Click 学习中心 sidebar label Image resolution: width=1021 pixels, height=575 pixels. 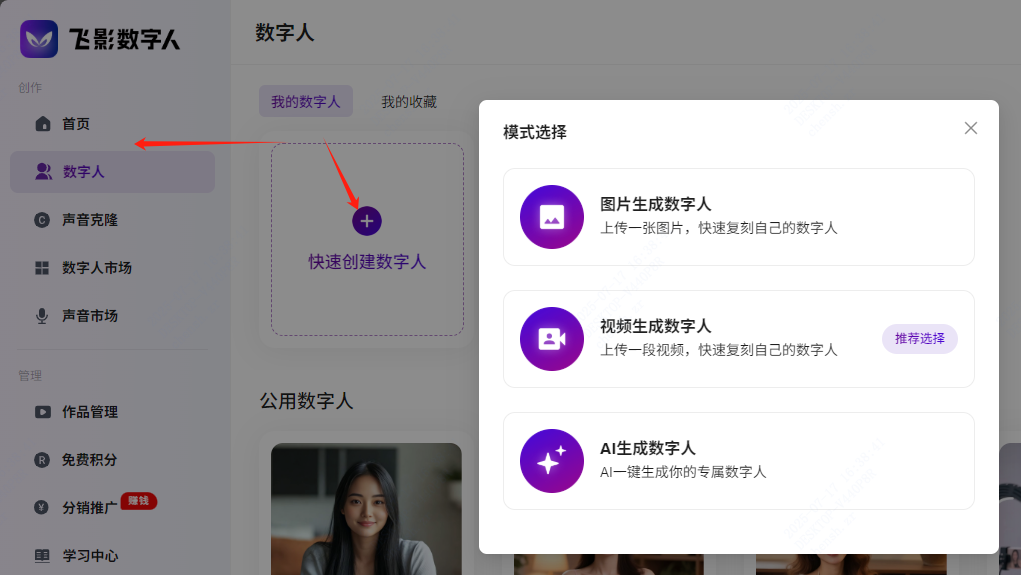90,555
